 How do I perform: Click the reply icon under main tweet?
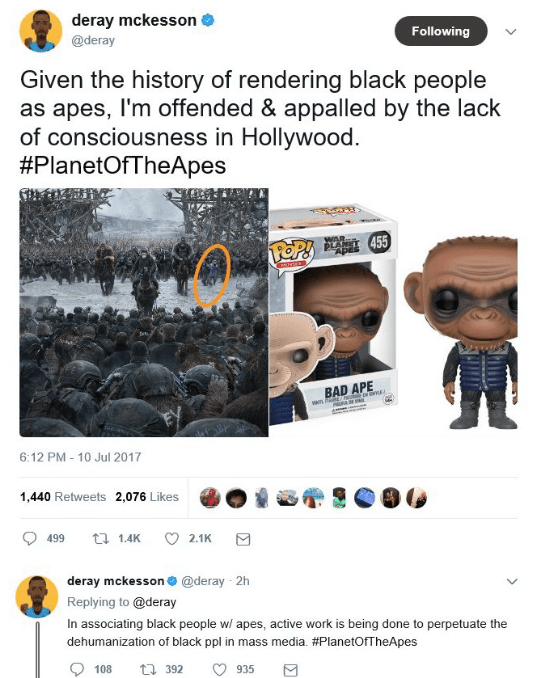[29, 538]
